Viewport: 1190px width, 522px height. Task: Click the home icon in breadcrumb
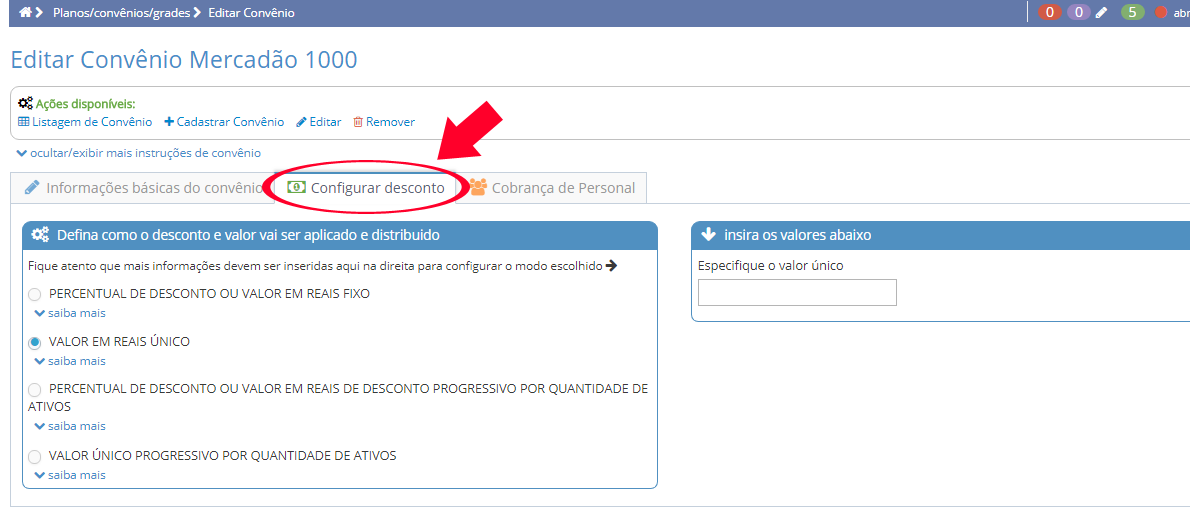pyautogui.click(x=25, y=13)
